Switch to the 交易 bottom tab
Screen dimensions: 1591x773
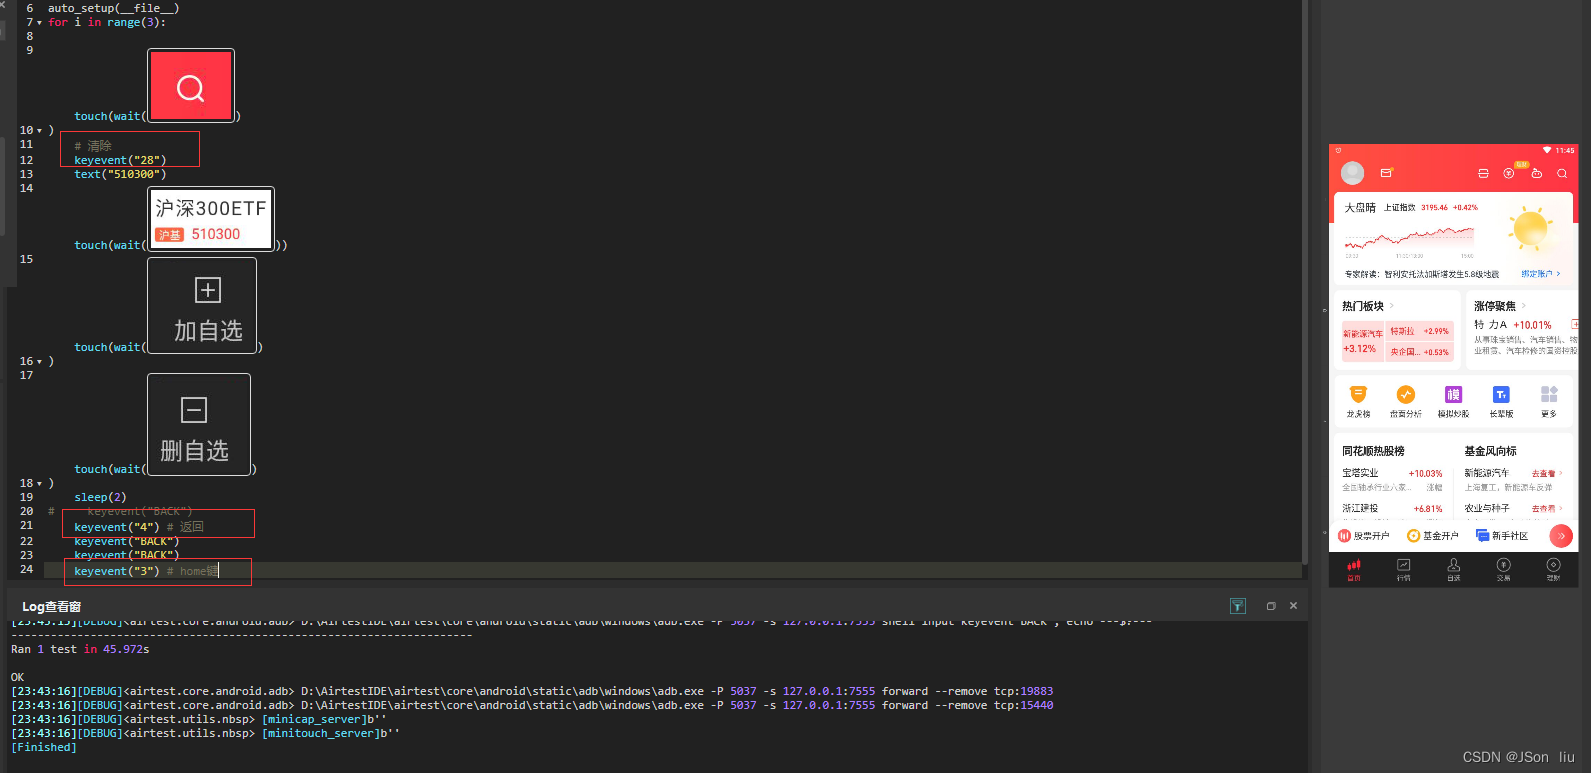coord(1503,570)
